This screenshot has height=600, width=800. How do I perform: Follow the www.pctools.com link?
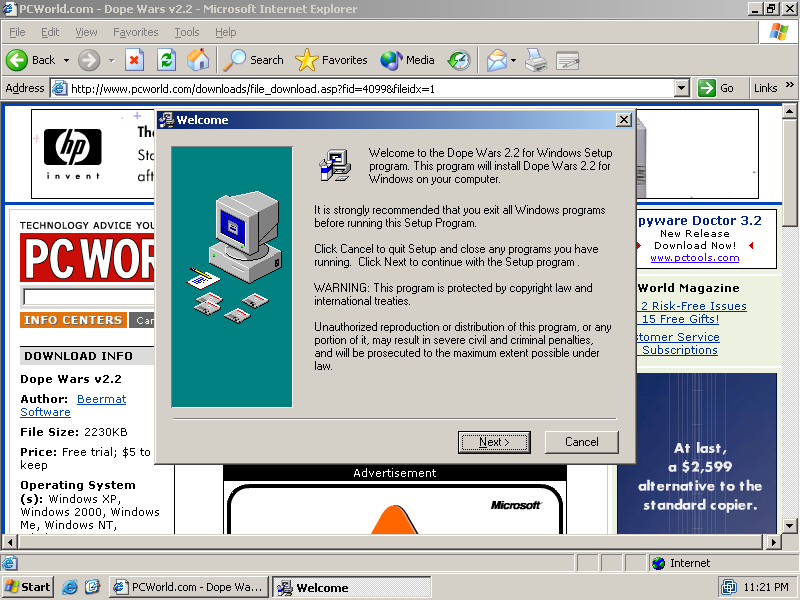pyautogui.click(x=694, y=258)
